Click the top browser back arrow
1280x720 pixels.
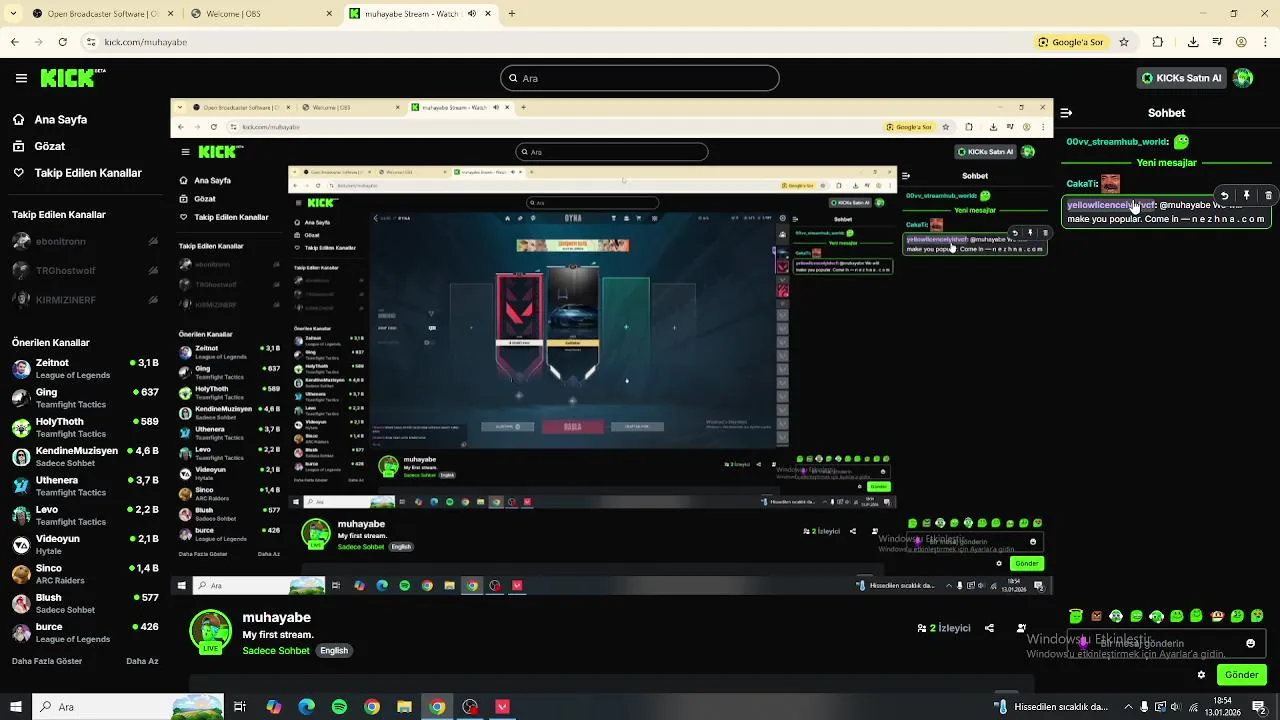tap(14, 42)
